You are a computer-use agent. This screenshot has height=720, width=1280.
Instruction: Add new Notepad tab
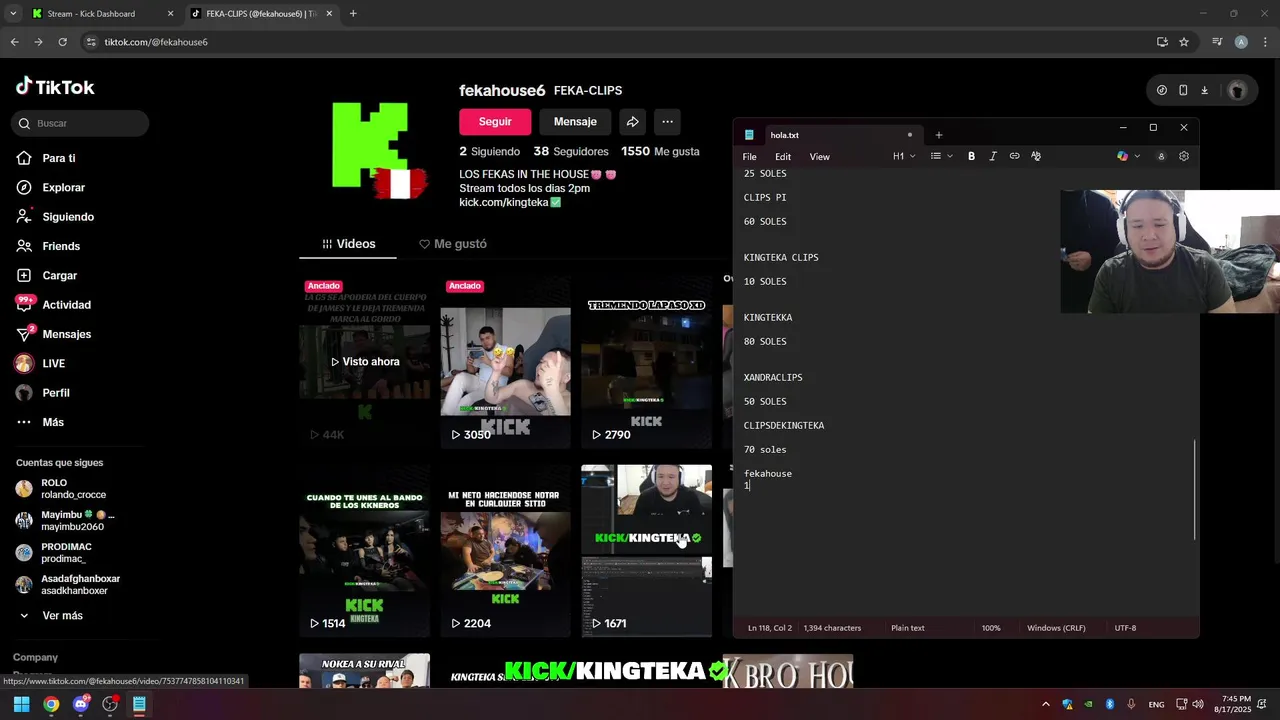938,135
